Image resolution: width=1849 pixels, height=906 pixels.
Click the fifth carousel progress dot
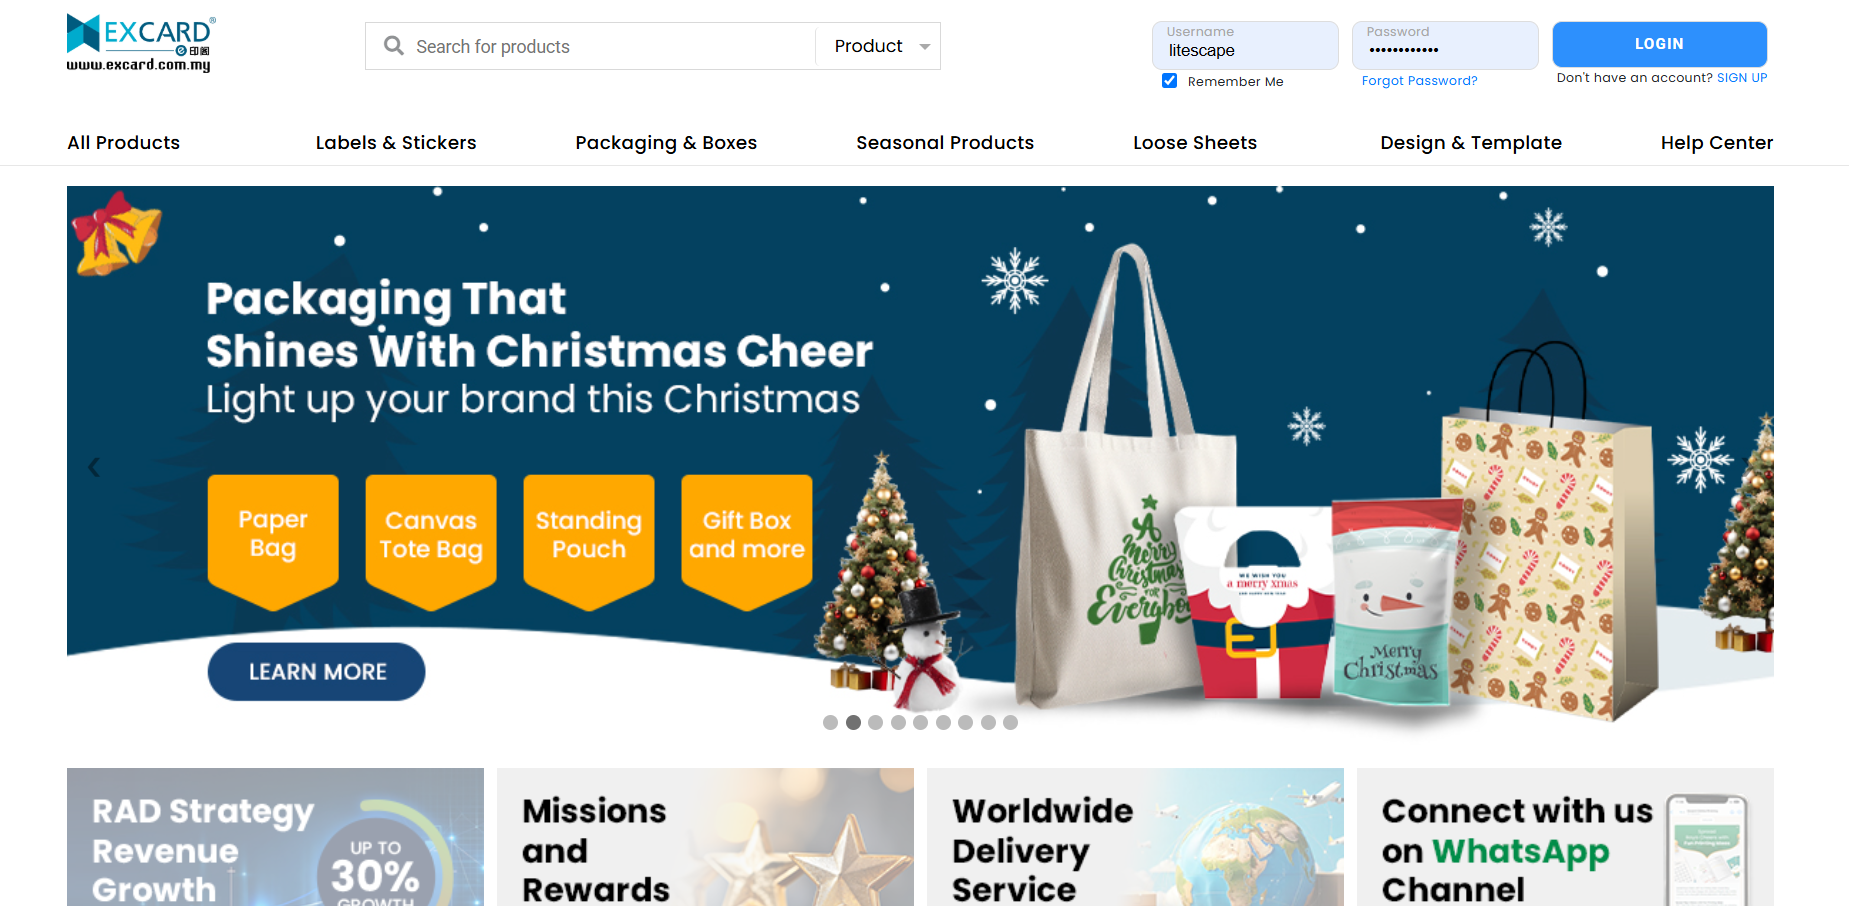(x=920, y=722)
